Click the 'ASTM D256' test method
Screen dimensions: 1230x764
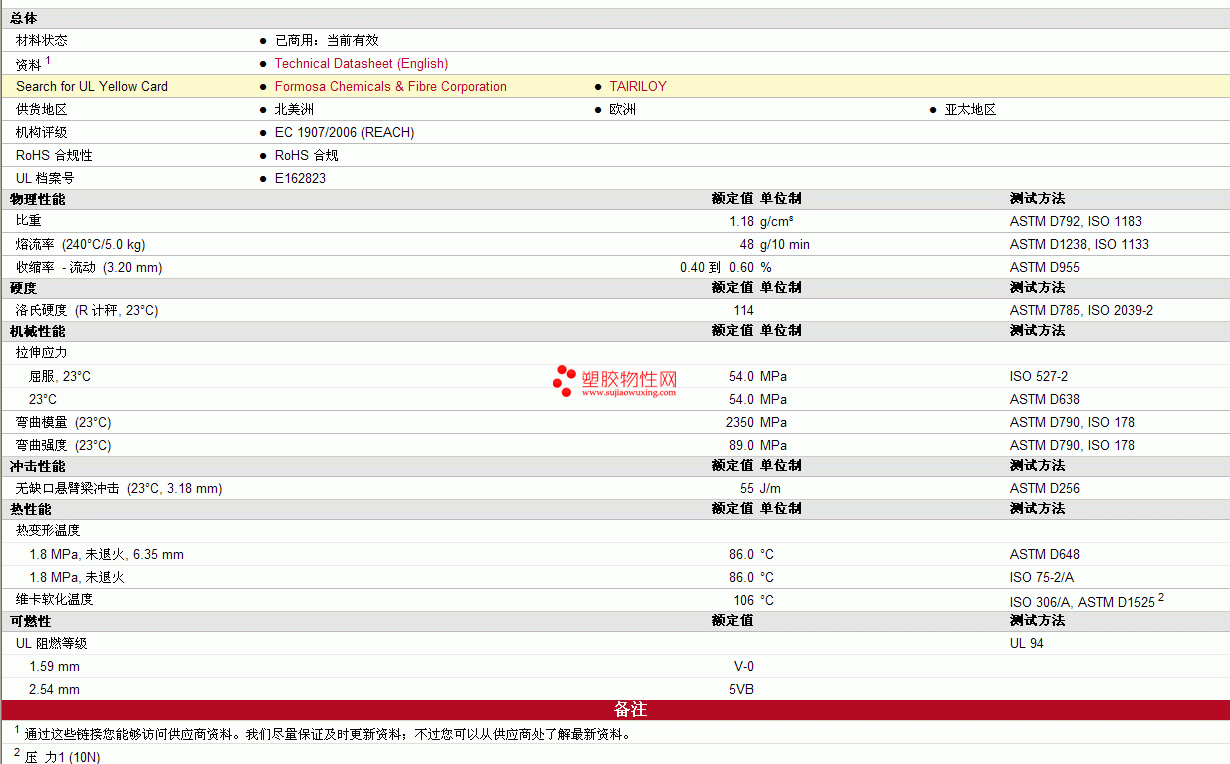pyautogui.click(x=1045, y=488)
